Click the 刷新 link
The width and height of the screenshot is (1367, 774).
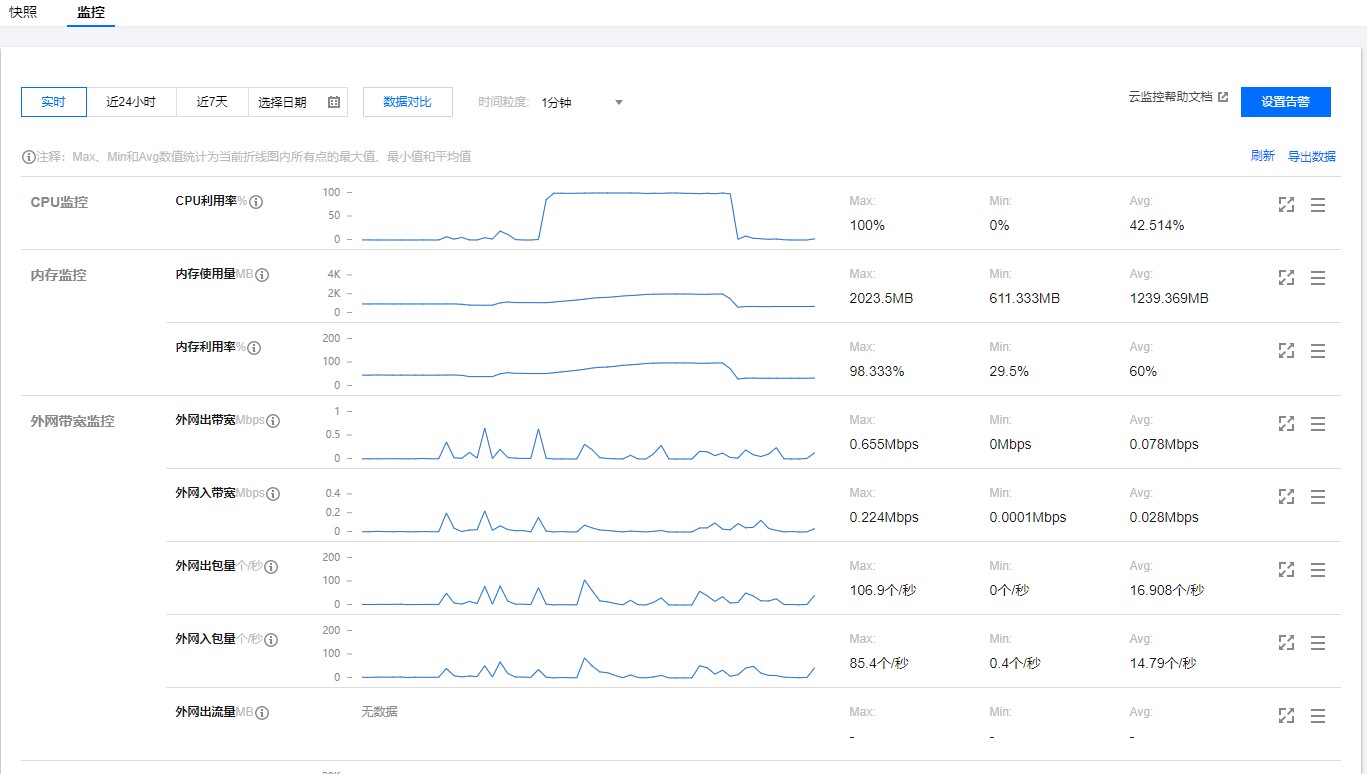[x=1263, y=156]
